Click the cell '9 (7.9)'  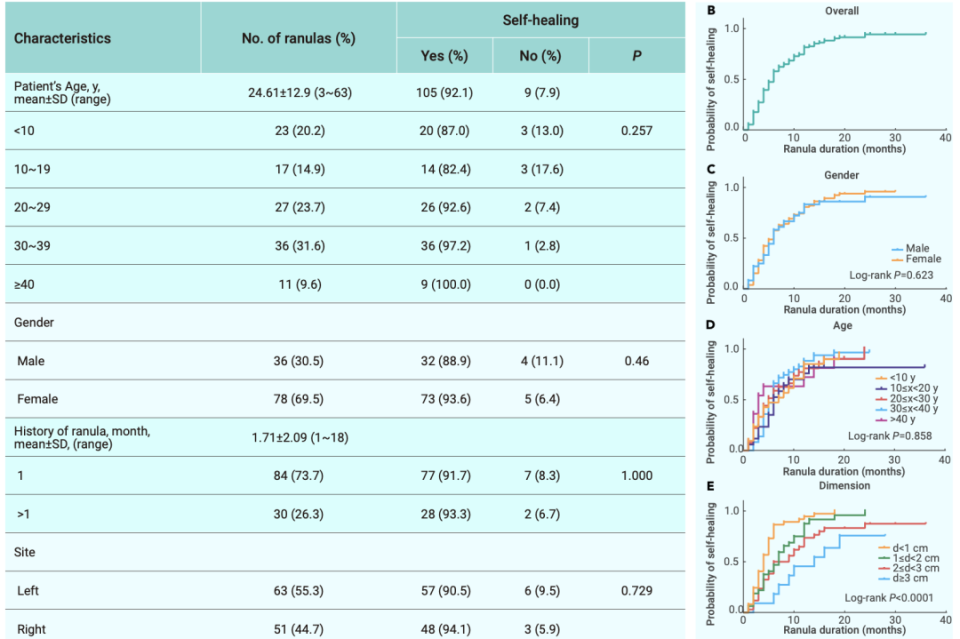click(x=541, y=93)
